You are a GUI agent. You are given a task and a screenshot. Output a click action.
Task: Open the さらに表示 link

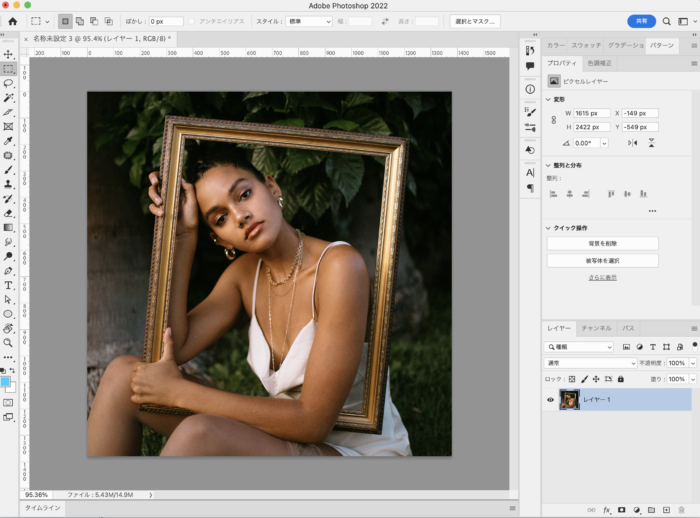coord(603,278)
